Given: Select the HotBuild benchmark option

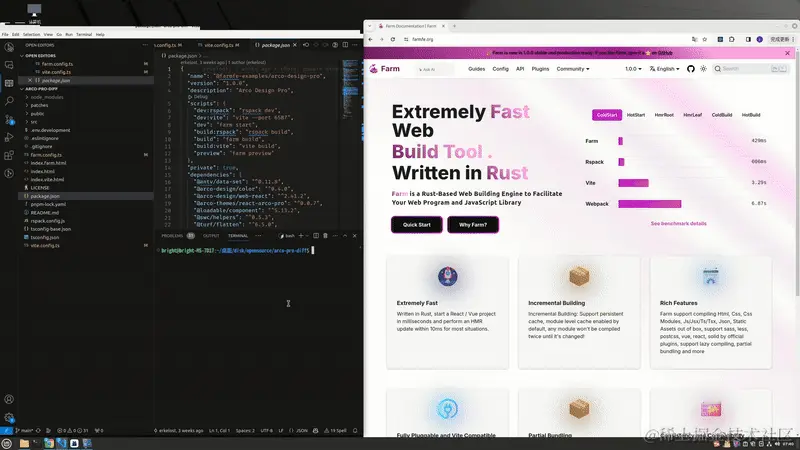Looking at the screenshot, I should [x=751, y=115].
